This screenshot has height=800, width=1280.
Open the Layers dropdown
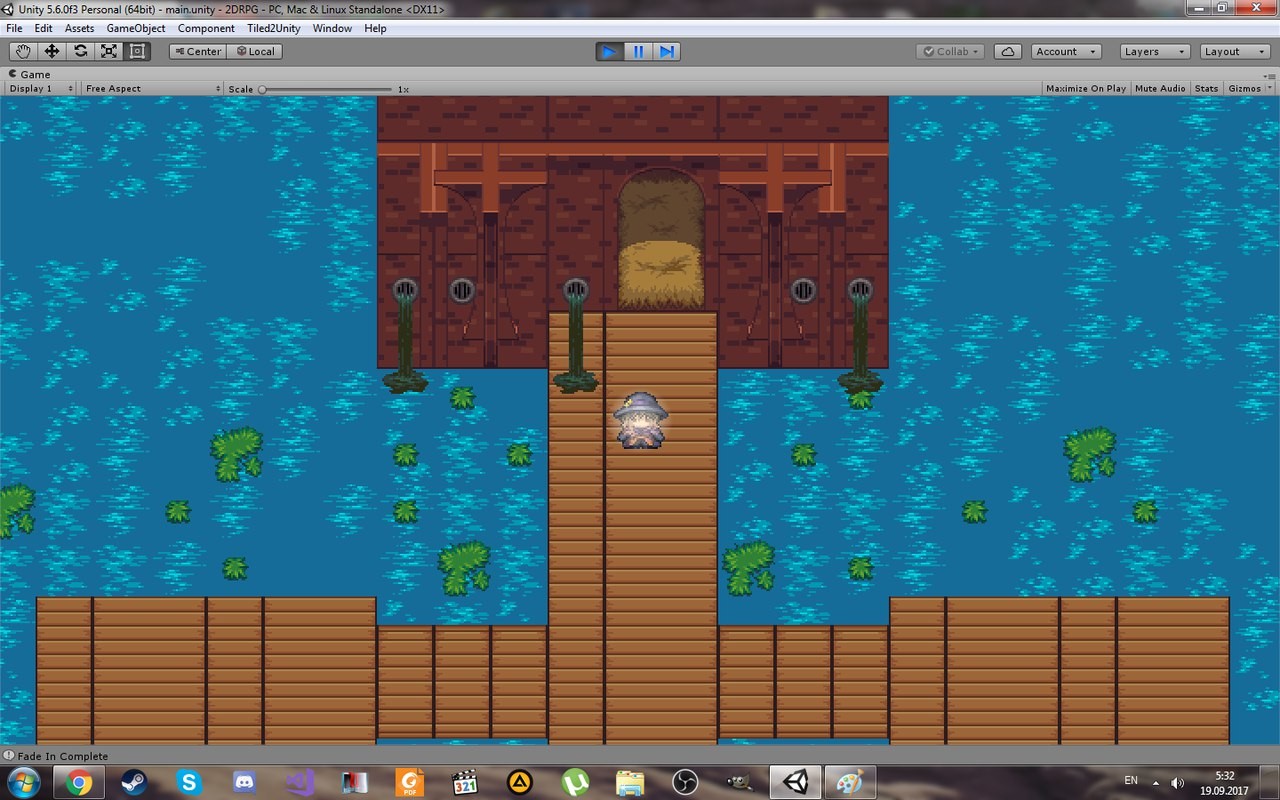[x=1154, y=51]
